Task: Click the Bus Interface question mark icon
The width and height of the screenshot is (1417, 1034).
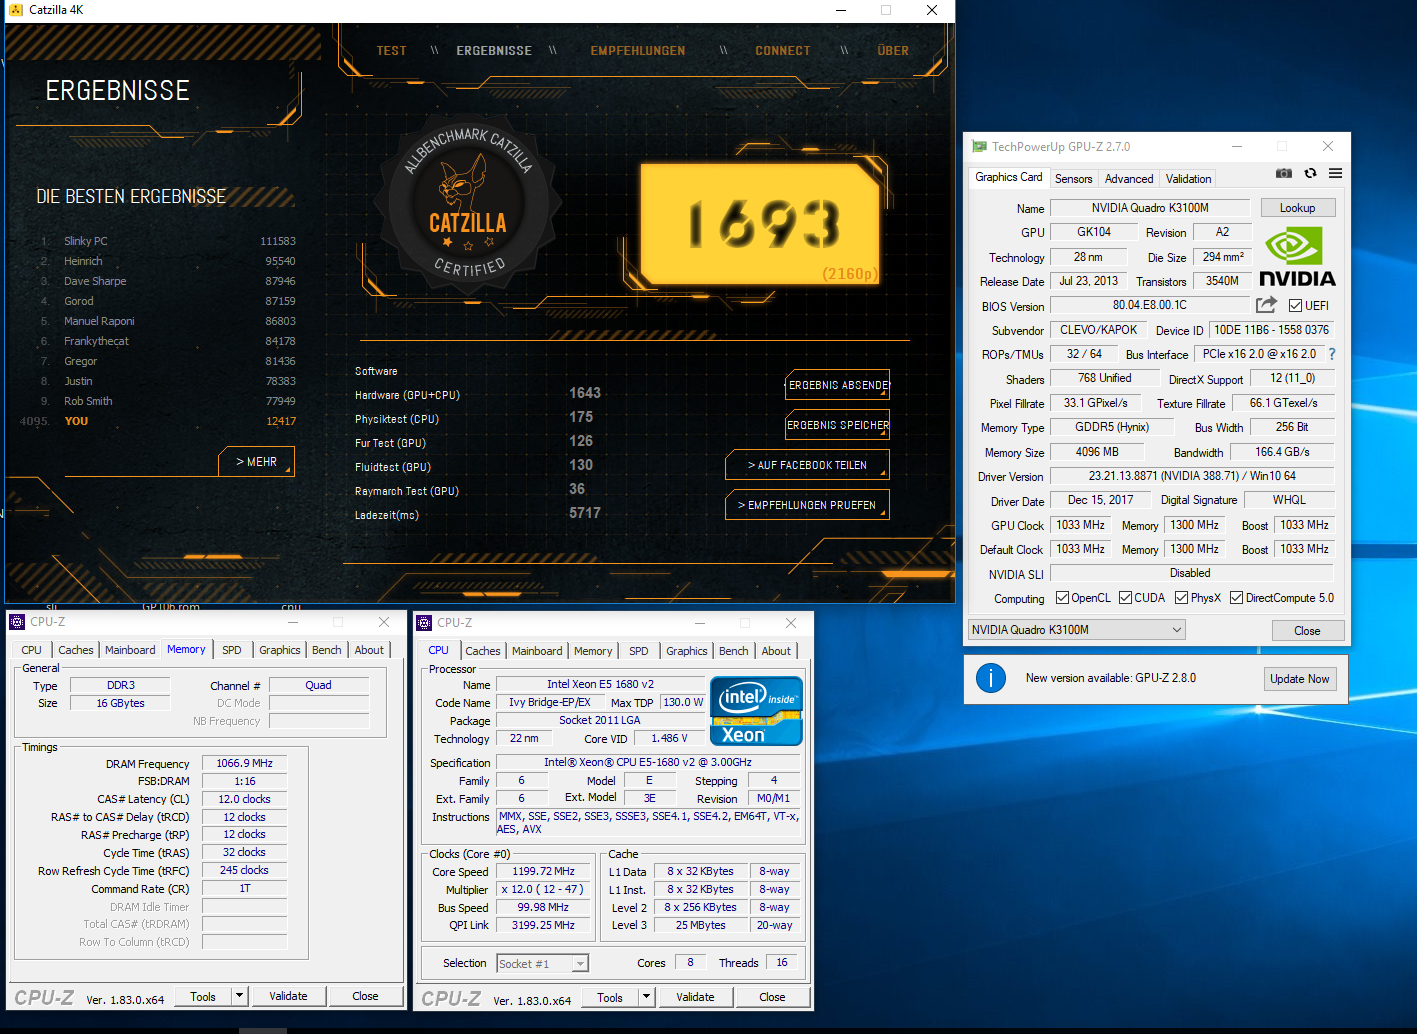Action: [1332, 354]
